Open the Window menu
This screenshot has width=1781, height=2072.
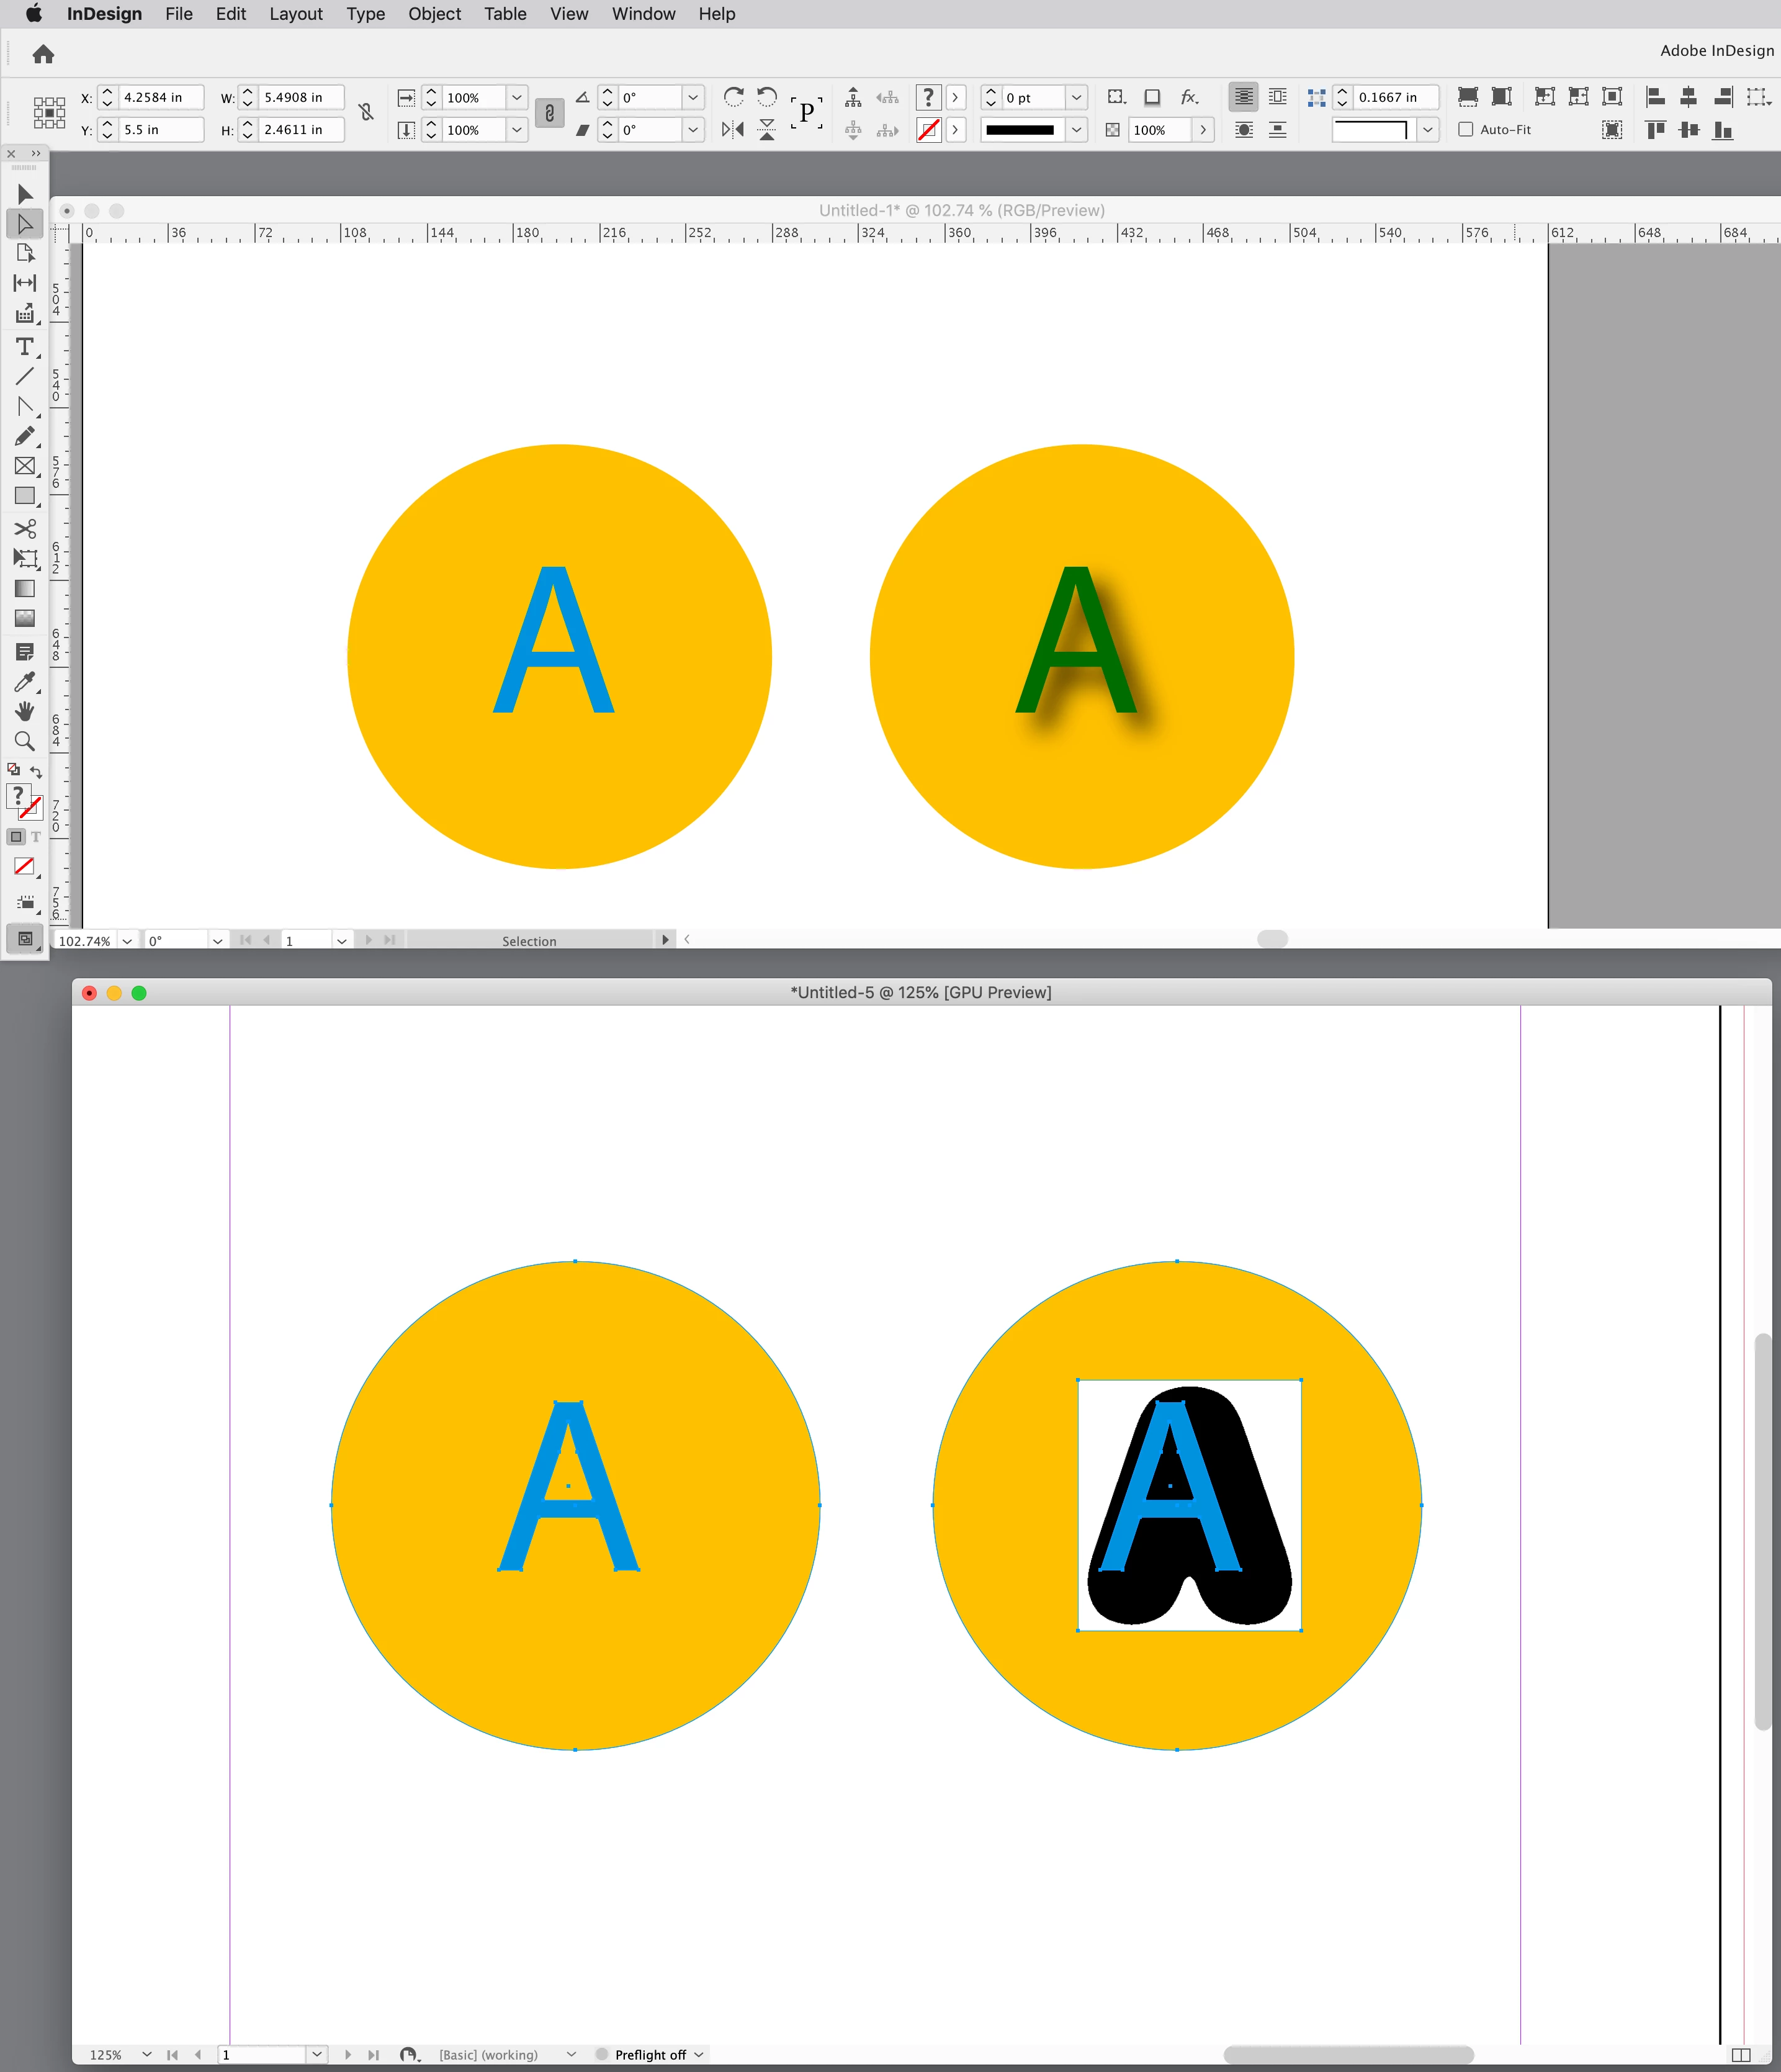coord(643,14)
